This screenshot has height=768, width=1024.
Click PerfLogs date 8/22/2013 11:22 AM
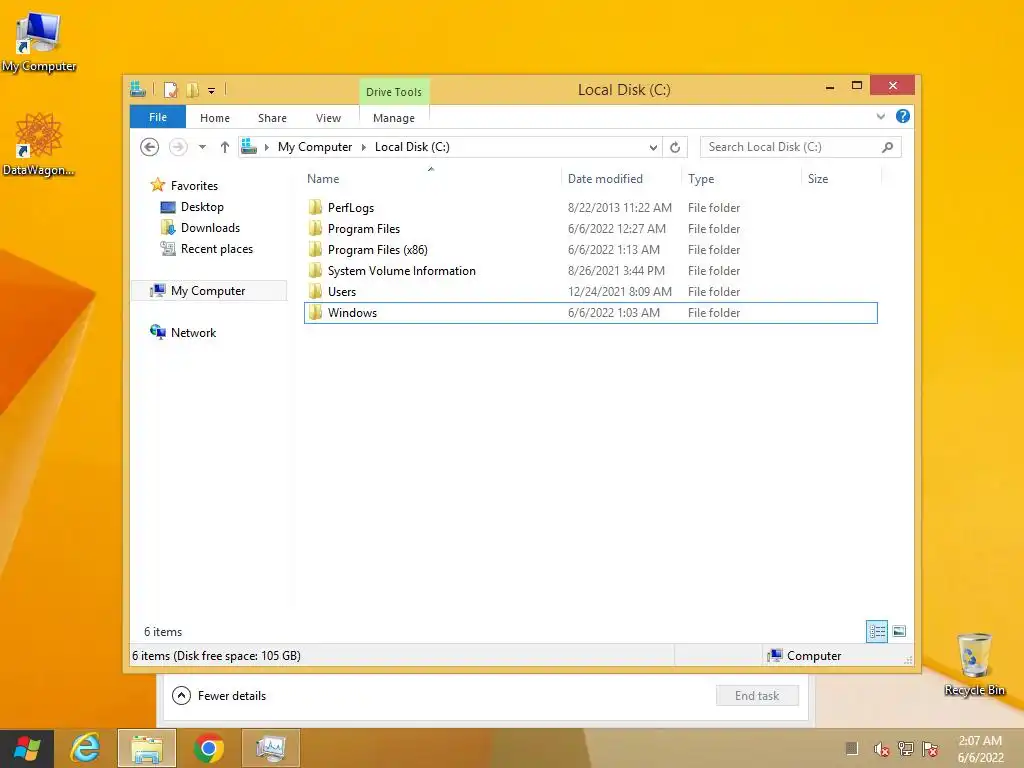(619, 208)
